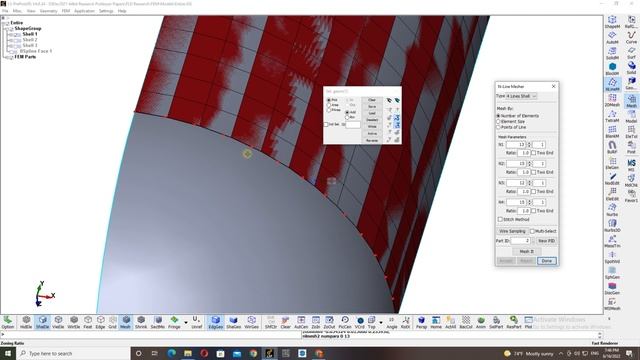The height and width of the screenshot is (360, 640).
Task: Open the EleEdit element editing tool
Action: pos(612,194)
